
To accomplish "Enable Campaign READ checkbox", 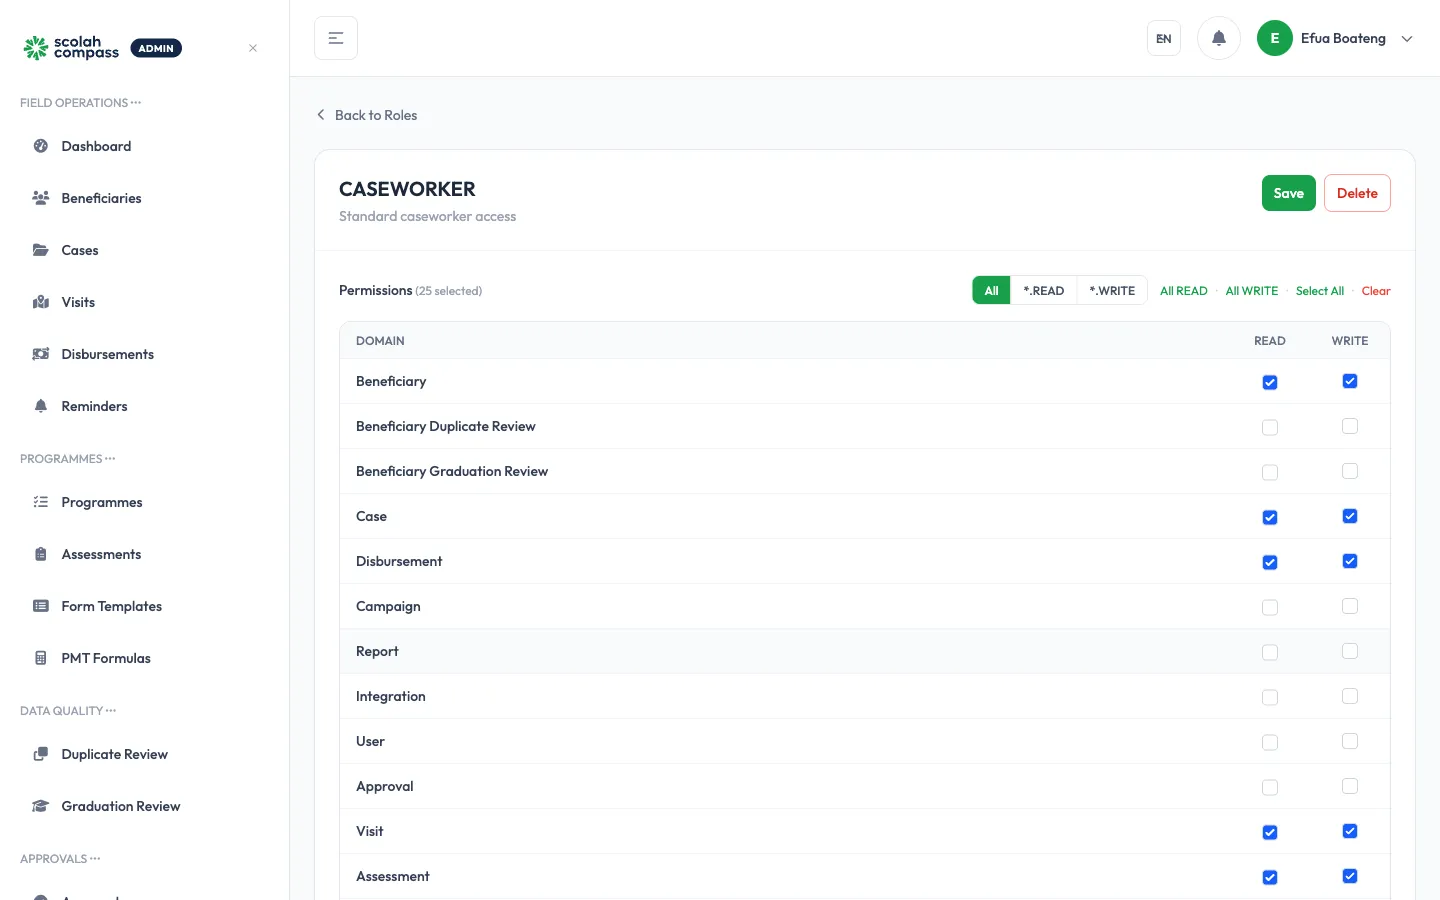I will pos(1270,607).
